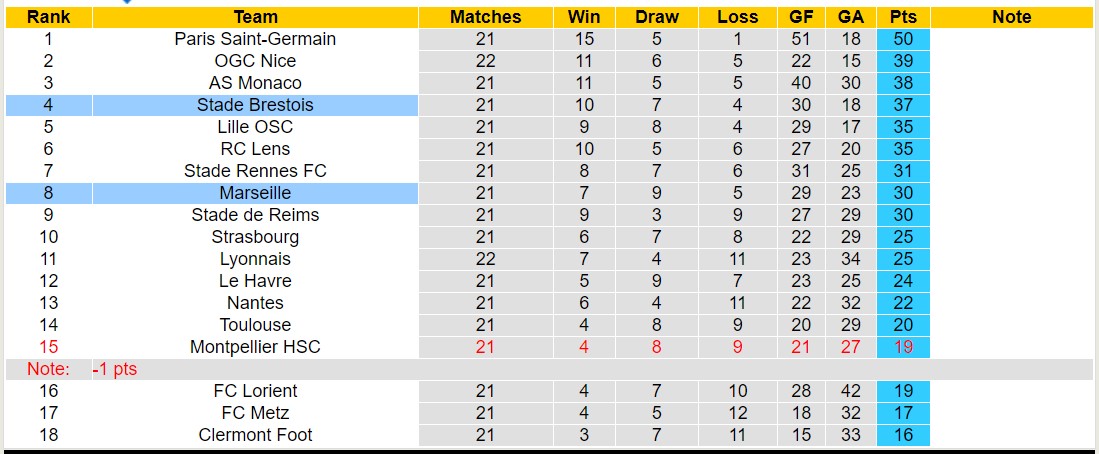Viewport: 1099px width, 454px height.
Task: Click the Paris Saint-Germain team name
Action: tap(255, 39)
